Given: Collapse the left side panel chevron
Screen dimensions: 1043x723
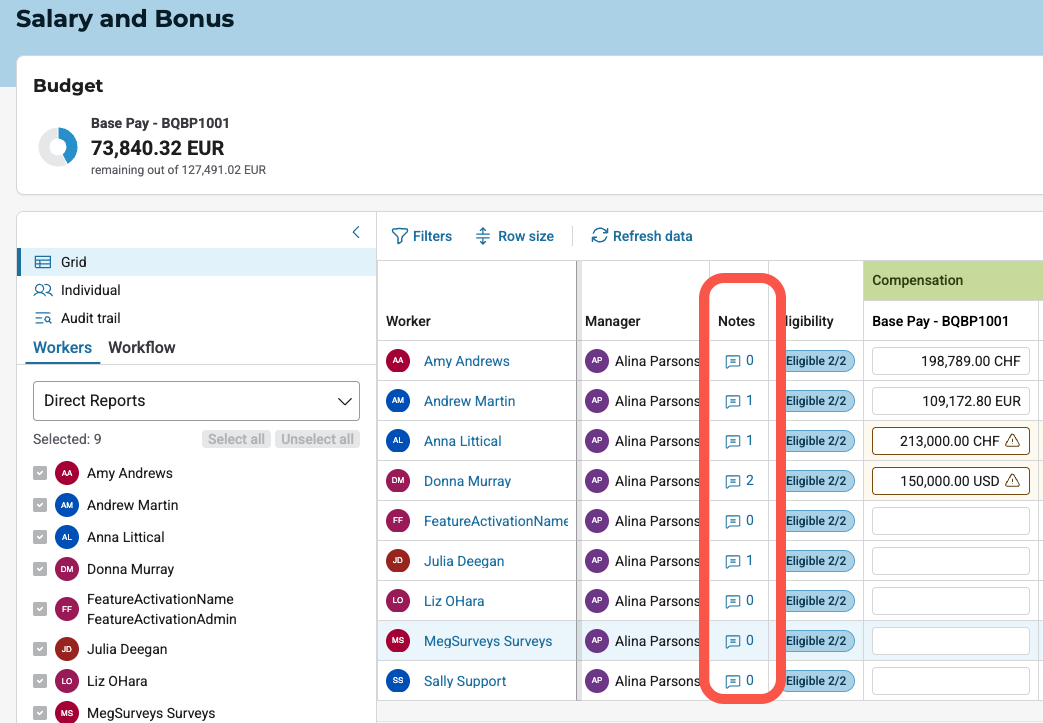Looking at the screenshot, I should (x=356, y=232).
